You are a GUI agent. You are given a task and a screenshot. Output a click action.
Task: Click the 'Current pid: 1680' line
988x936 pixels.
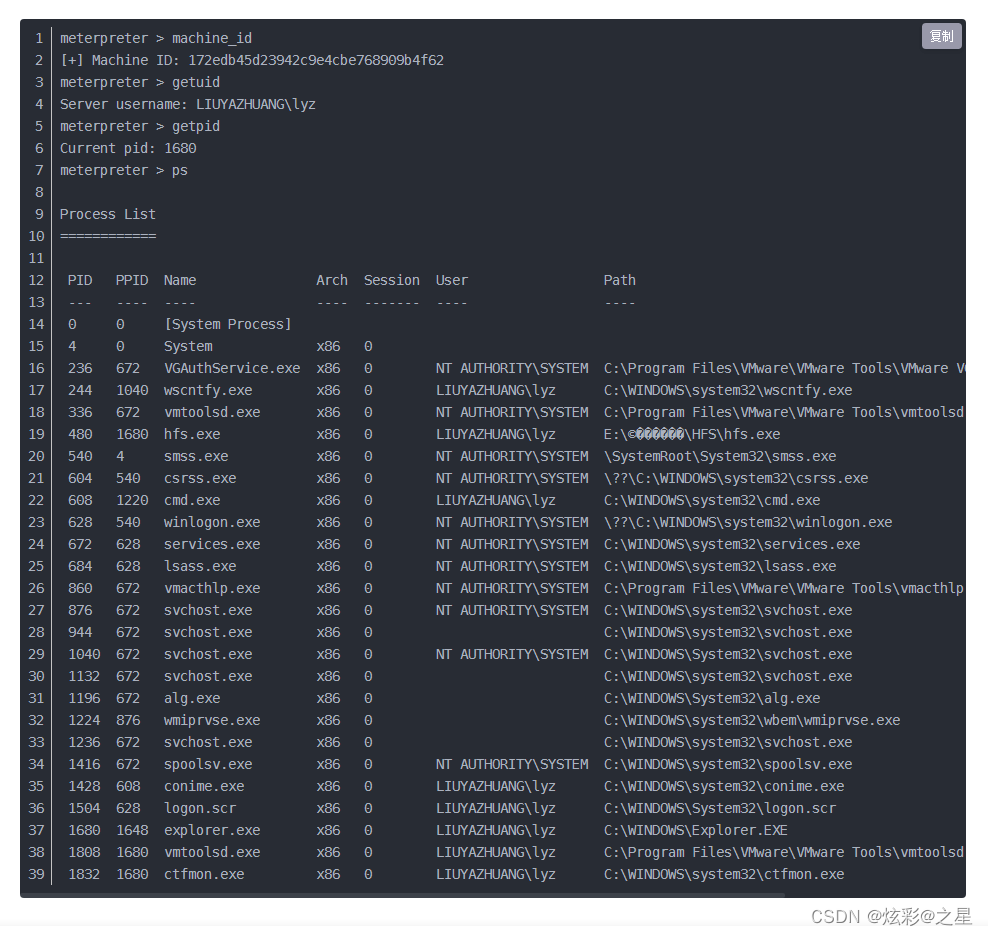pyautogui.click(x=128, y=149)
